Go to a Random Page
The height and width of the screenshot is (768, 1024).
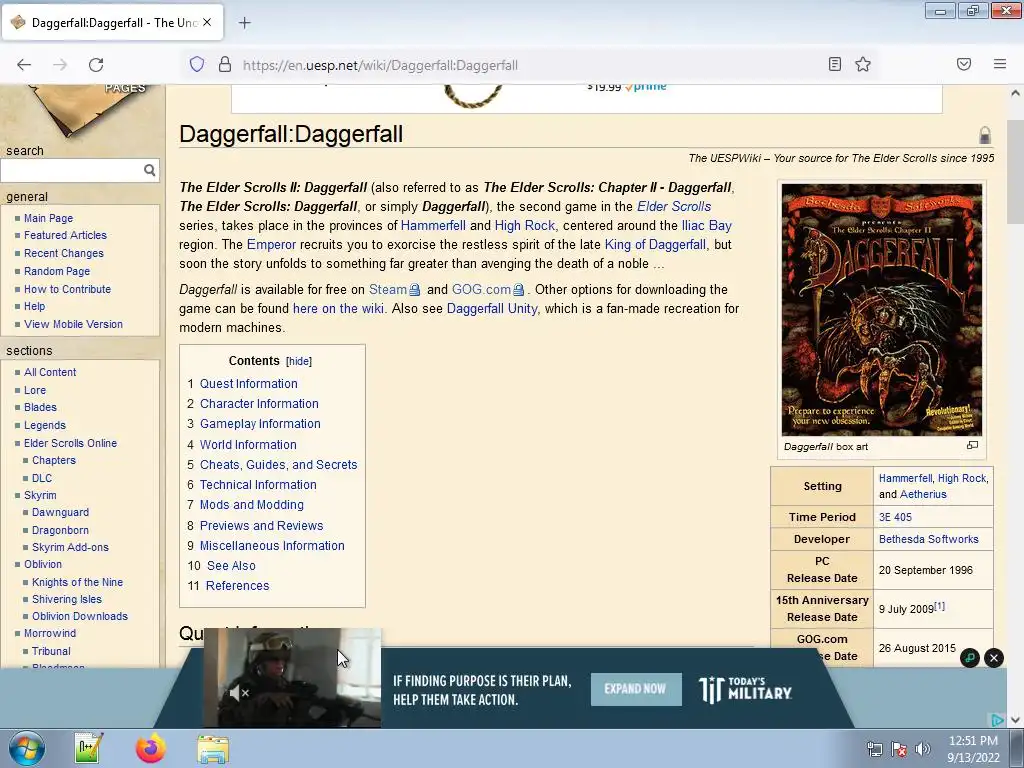pos(57,271)
